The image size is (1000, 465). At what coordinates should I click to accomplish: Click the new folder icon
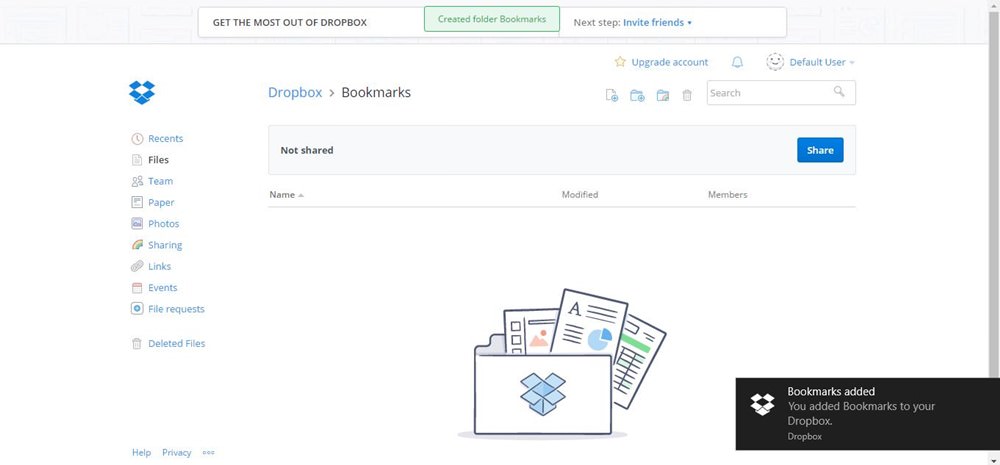637,96
